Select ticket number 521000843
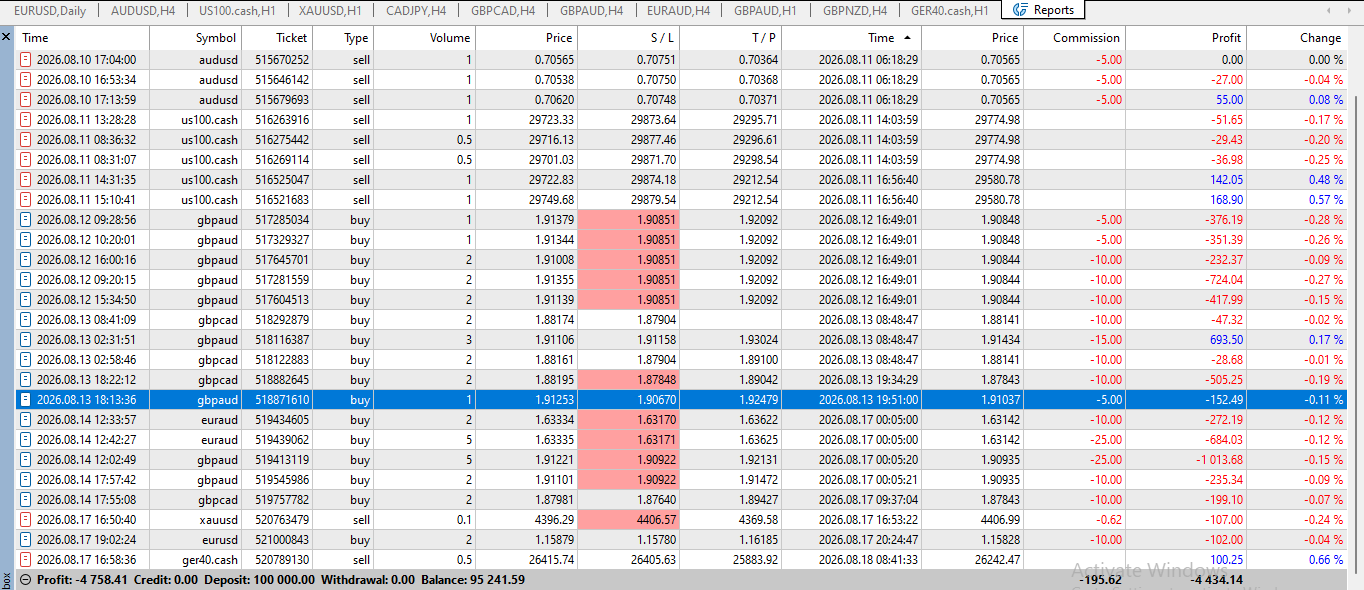This screenshot has width=1364, height=590. tap(281, 540)
